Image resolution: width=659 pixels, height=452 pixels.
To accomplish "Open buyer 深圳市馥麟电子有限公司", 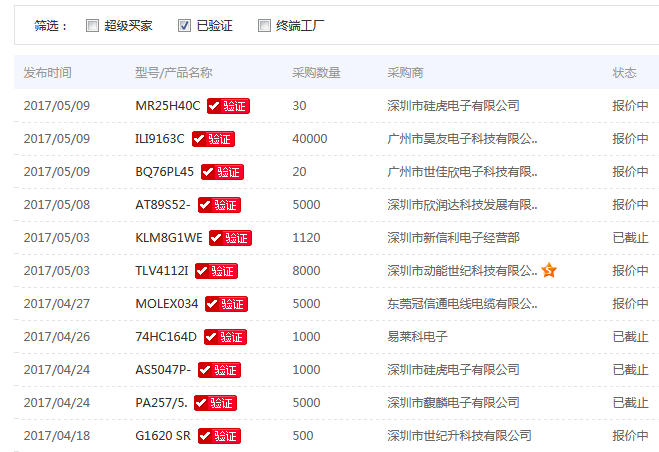I will tap(453, 403).
